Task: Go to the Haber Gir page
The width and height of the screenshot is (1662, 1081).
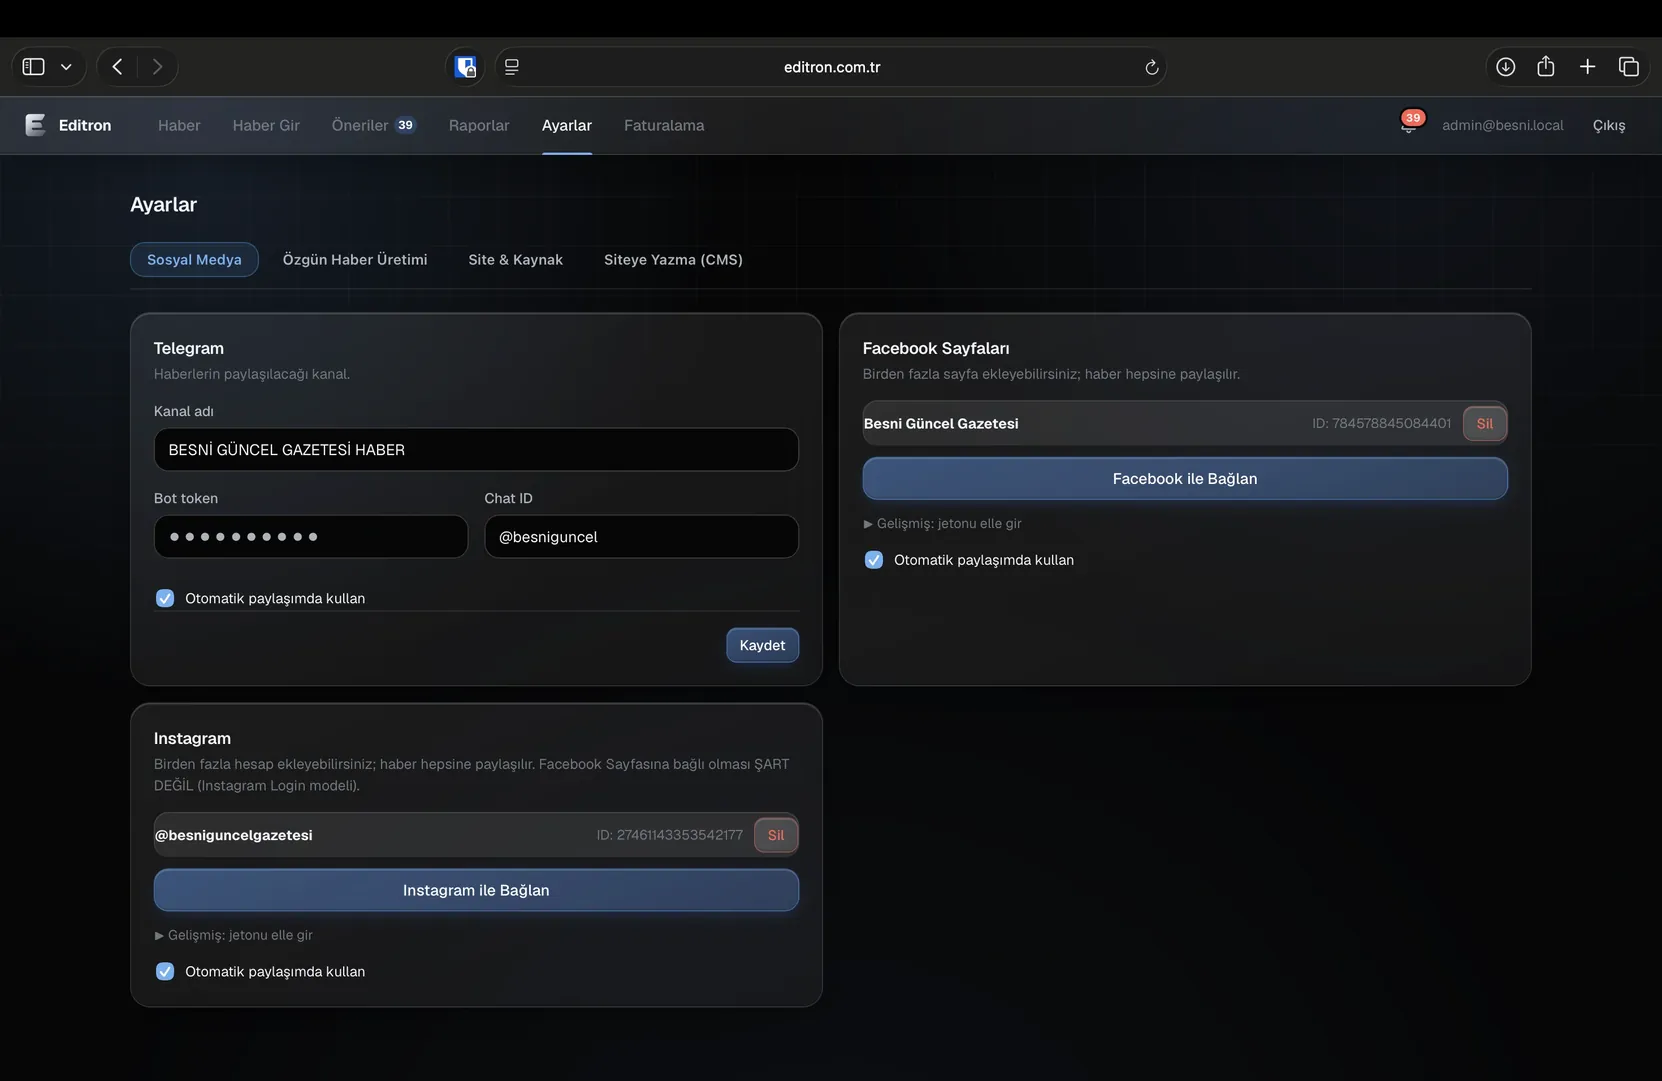Action: (x=266, y=125)
